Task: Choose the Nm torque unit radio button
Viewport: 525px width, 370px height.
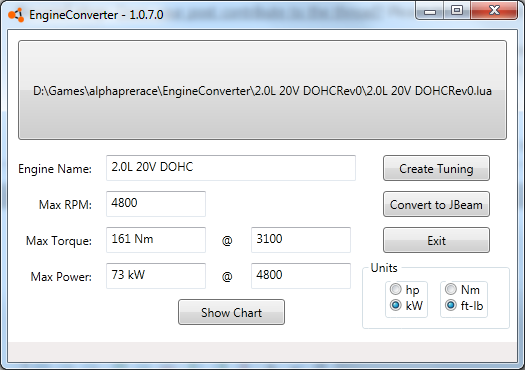Action: (451, 289)
